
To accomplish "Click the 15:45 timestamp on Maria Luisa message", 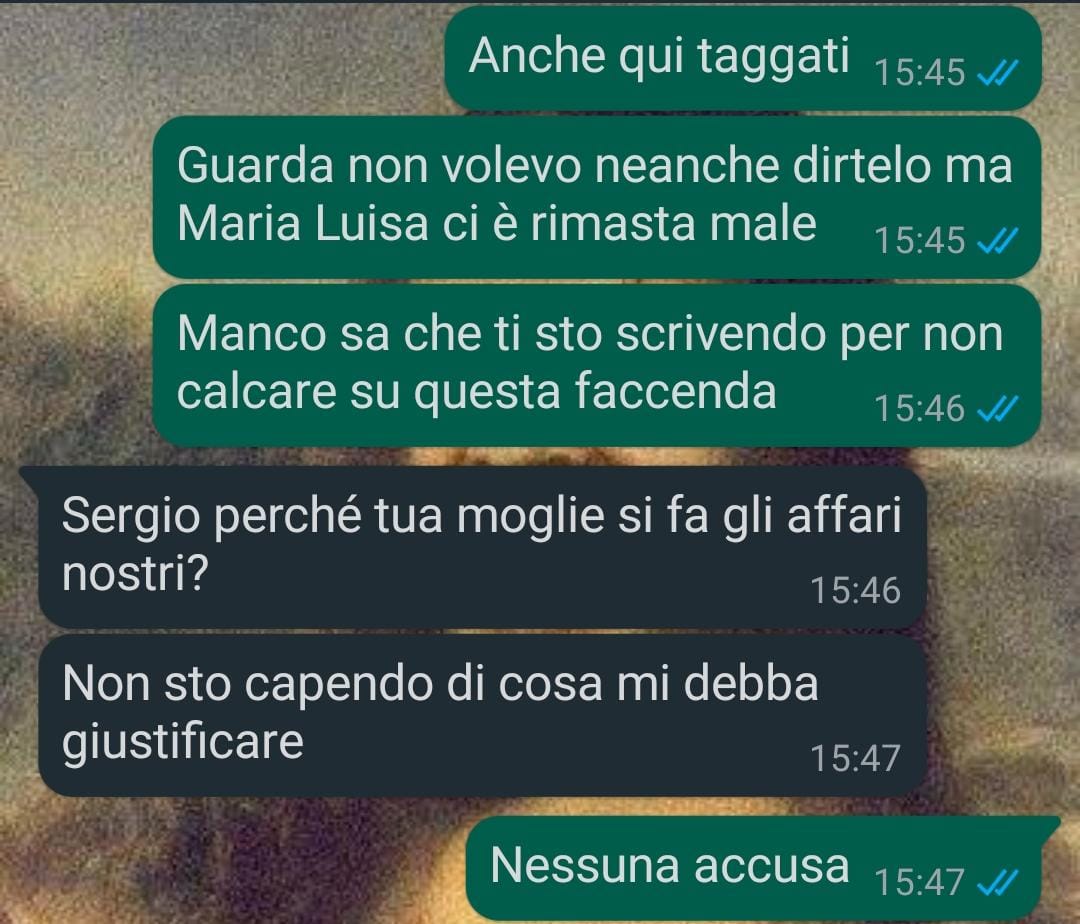I will [x=920, y=241].
